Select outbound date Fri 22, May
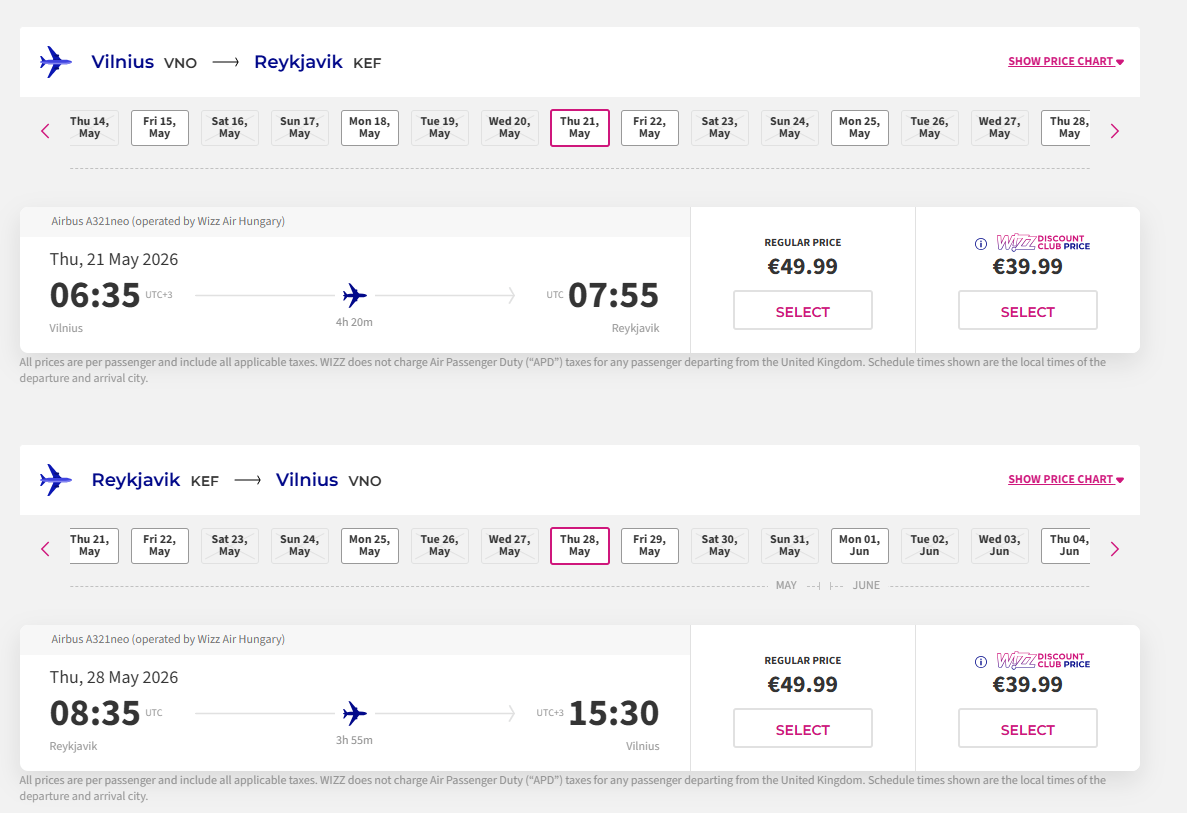This screenshot has height=813, width=1187. (x=650, y=128)
